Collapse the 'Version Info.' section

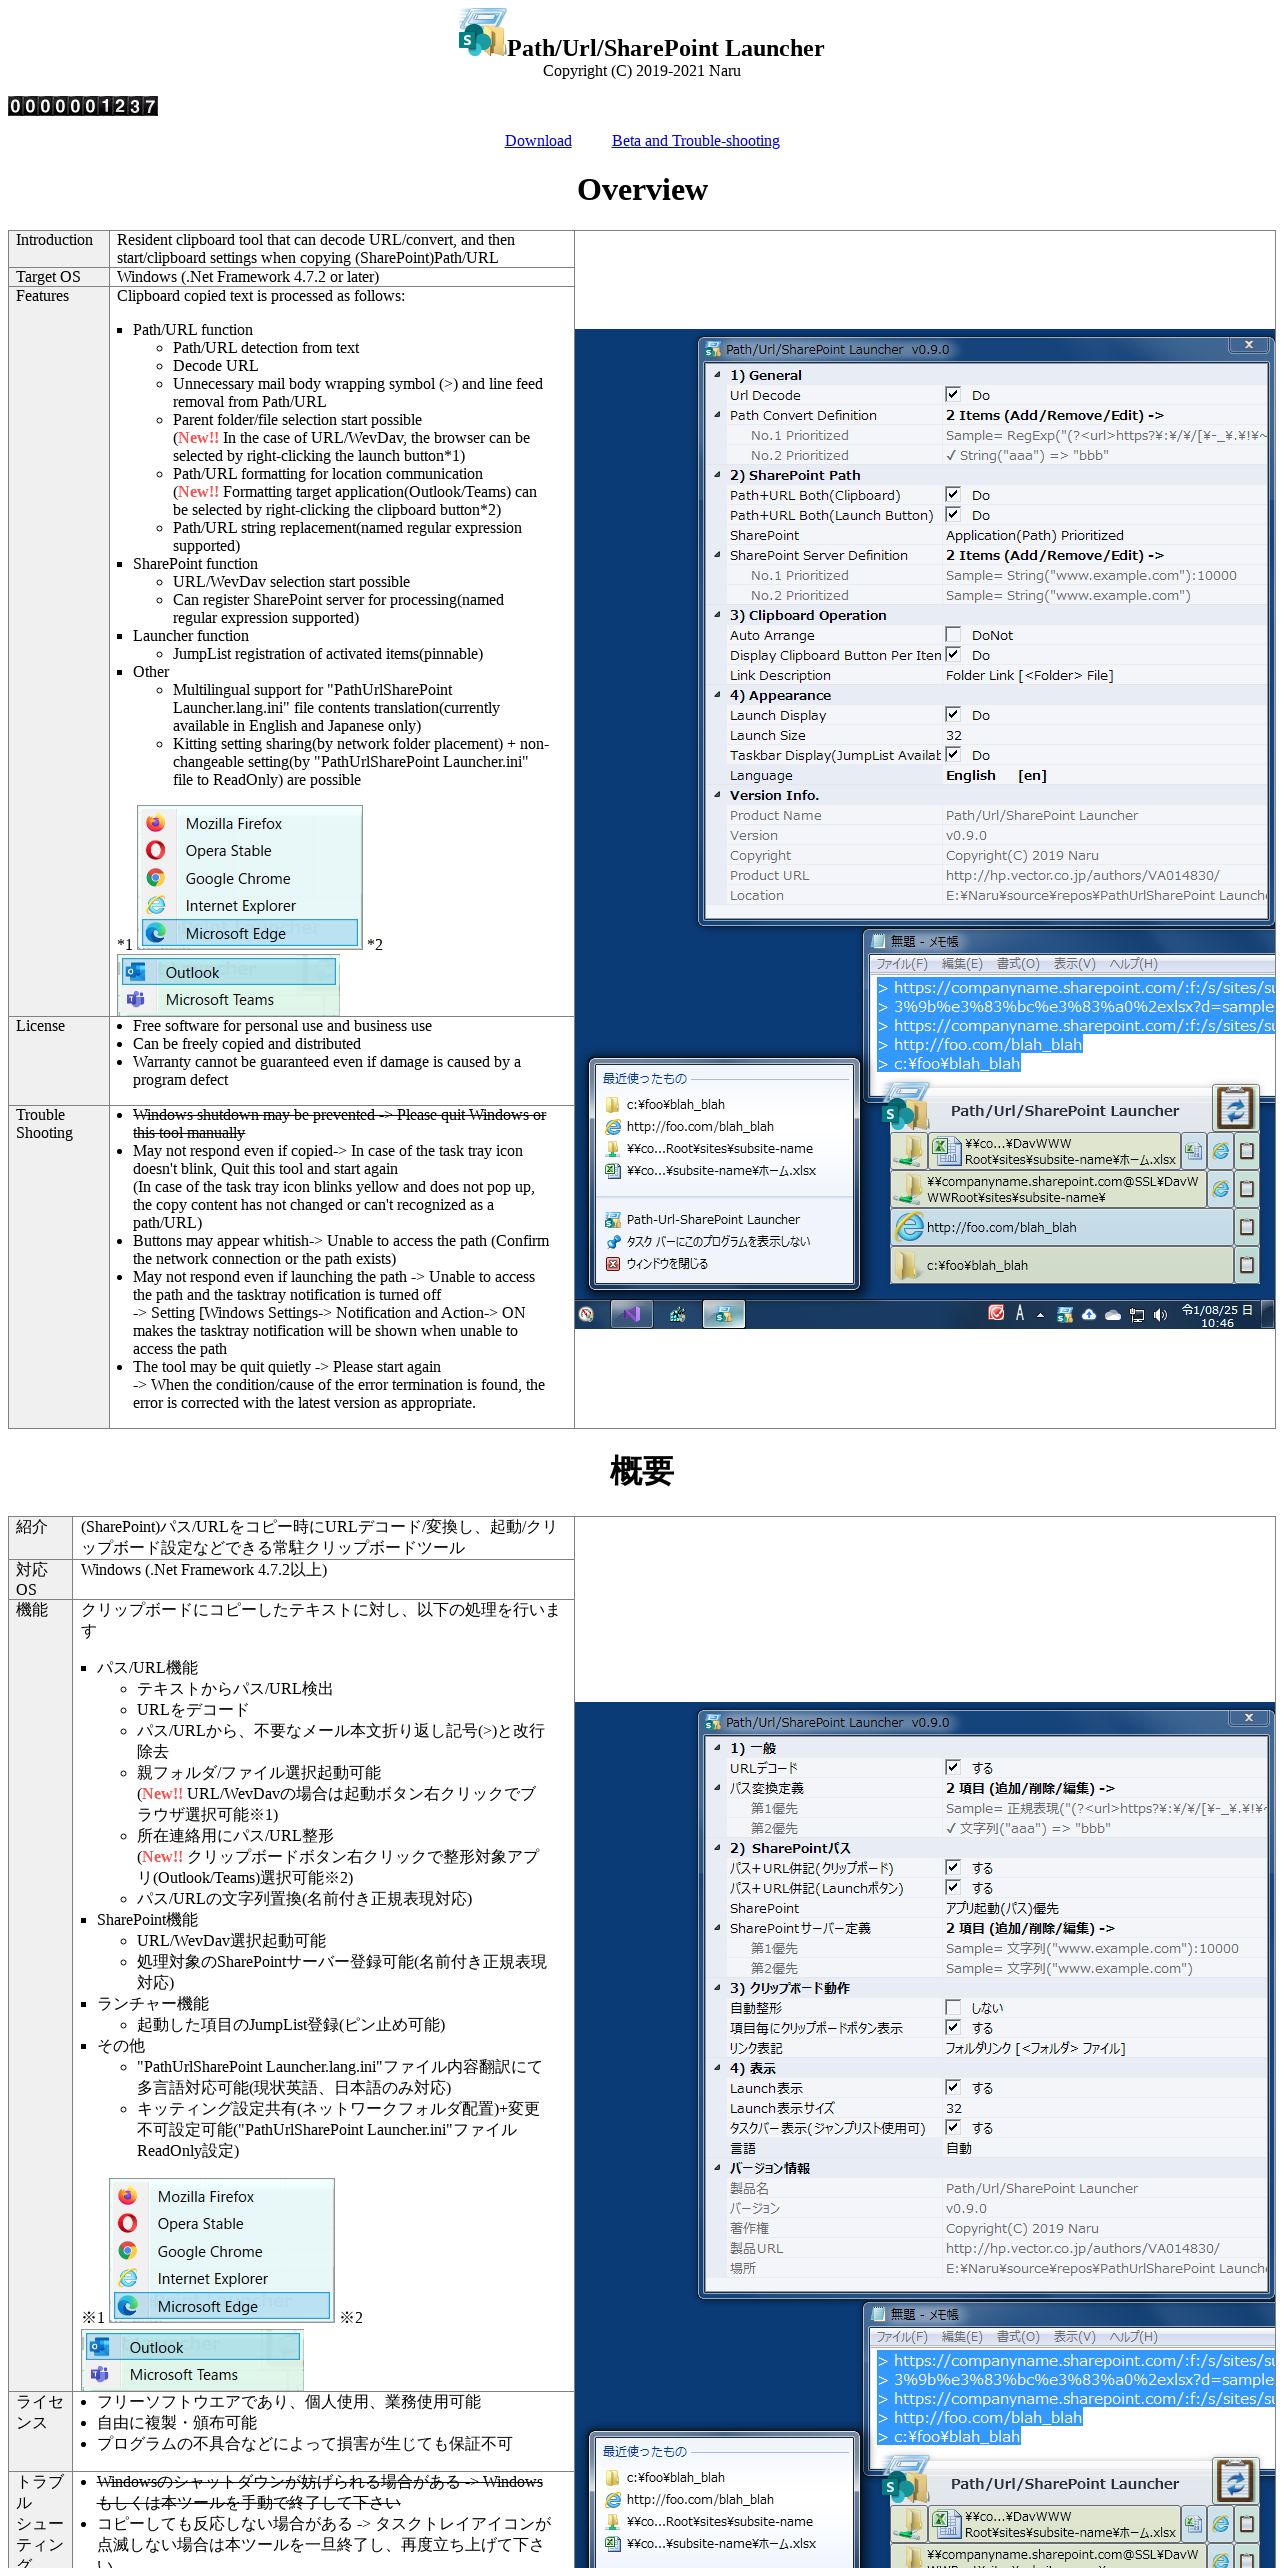click(x=717, y=795)
